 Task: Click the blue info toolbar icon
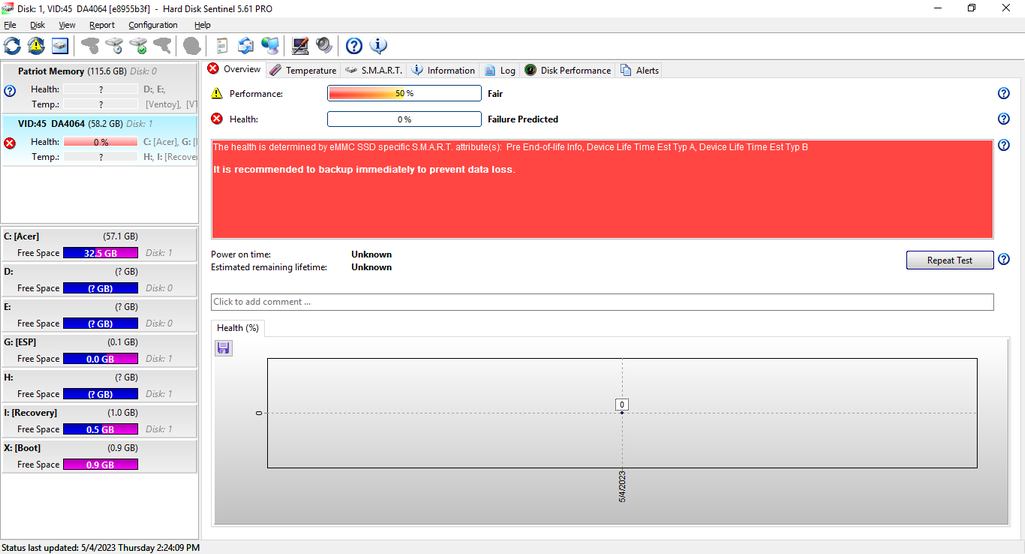pos(379,45)
